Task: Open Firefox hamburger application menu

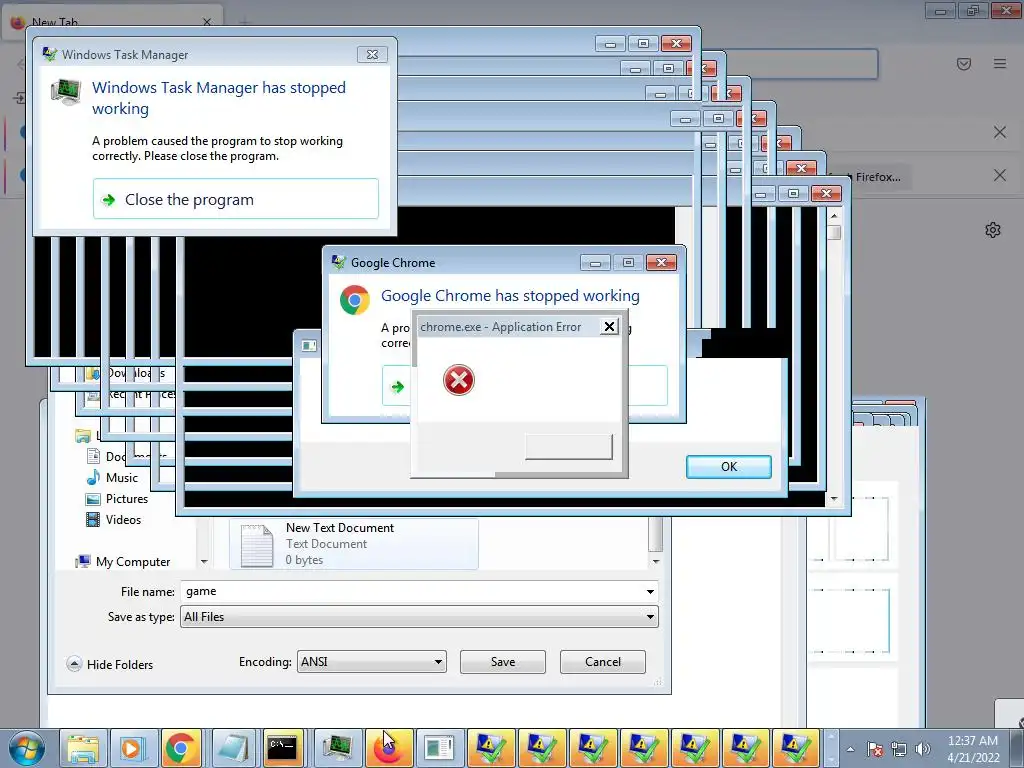Action: coord(1000,63)
